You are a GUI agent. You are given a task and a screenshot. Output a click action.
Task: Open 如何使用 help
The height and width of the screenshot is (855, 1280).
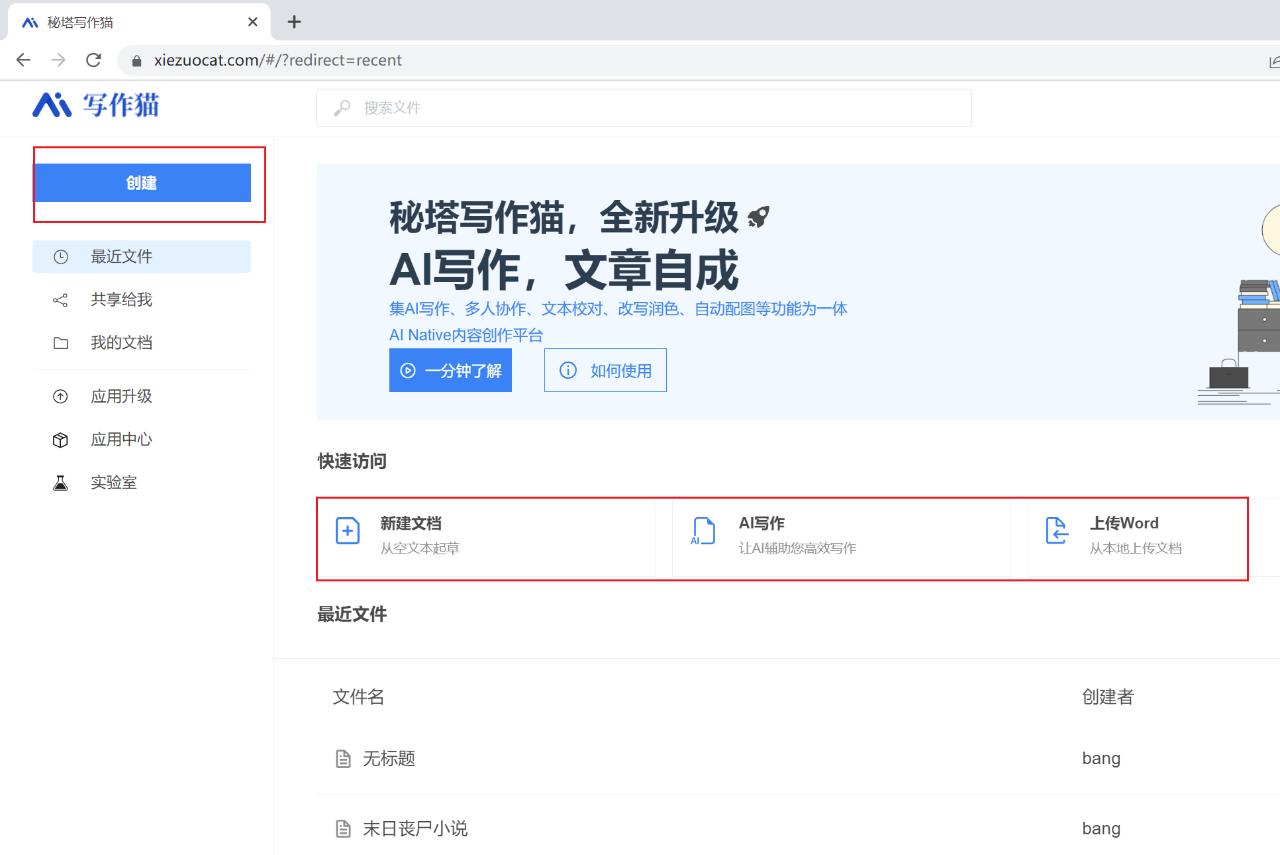[605, 370]
